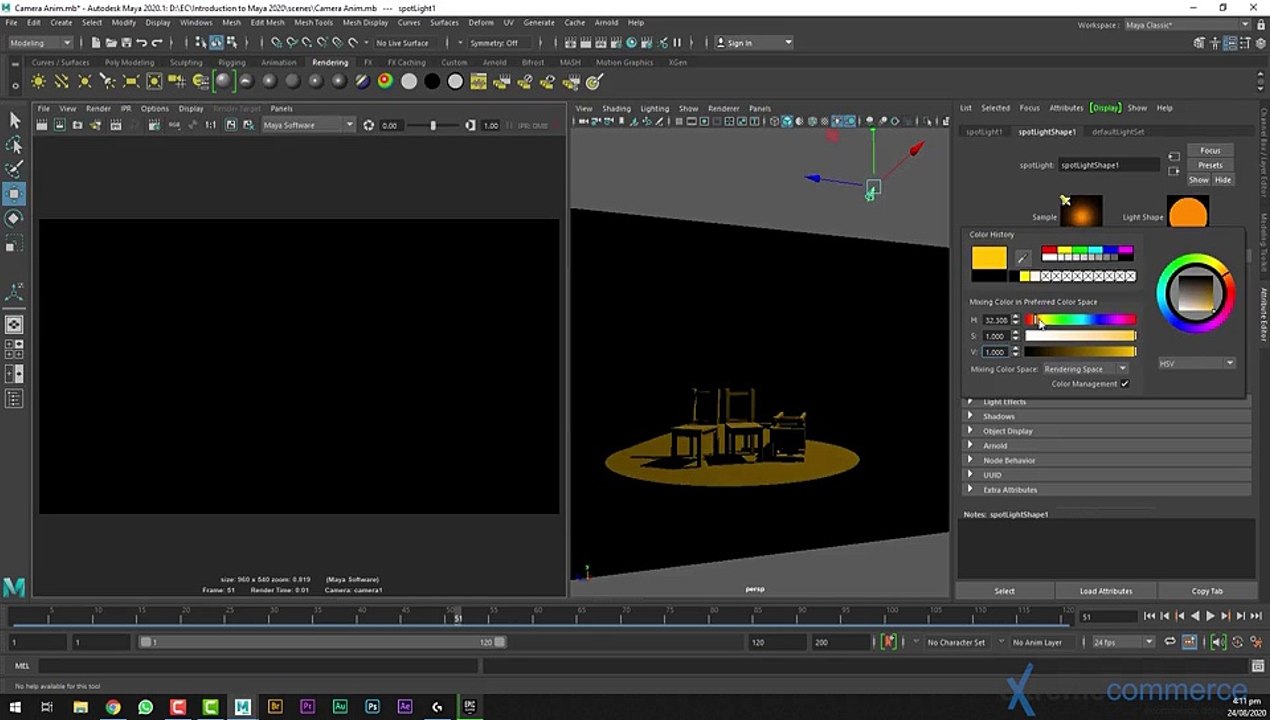The height and width of the screenshot is (720, 1270).
Task: Click the Blinn material sphere shelf icon
Action: (x=270, y=82)
